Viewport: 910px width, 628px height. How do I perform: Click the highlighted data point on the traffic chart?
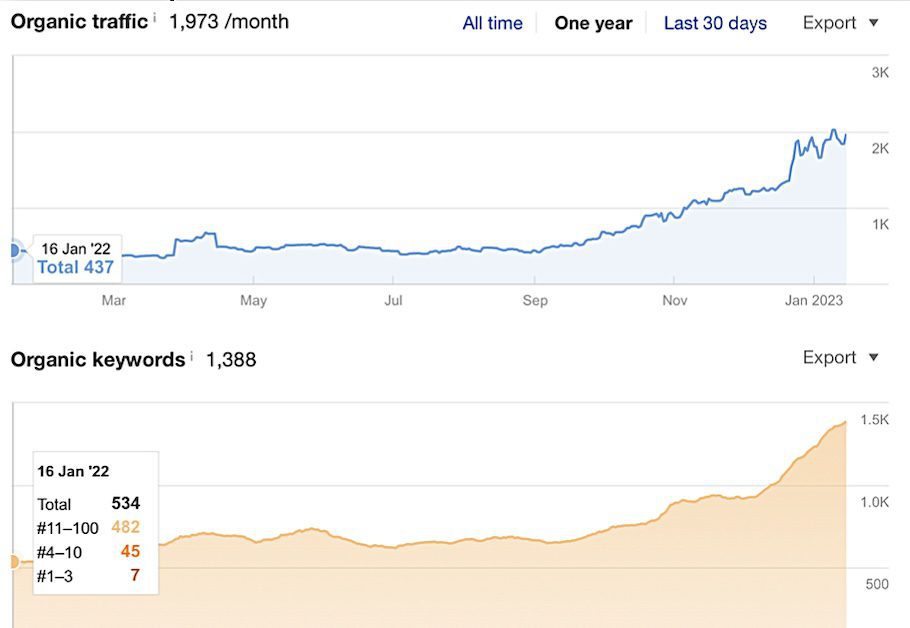point(14,250)
